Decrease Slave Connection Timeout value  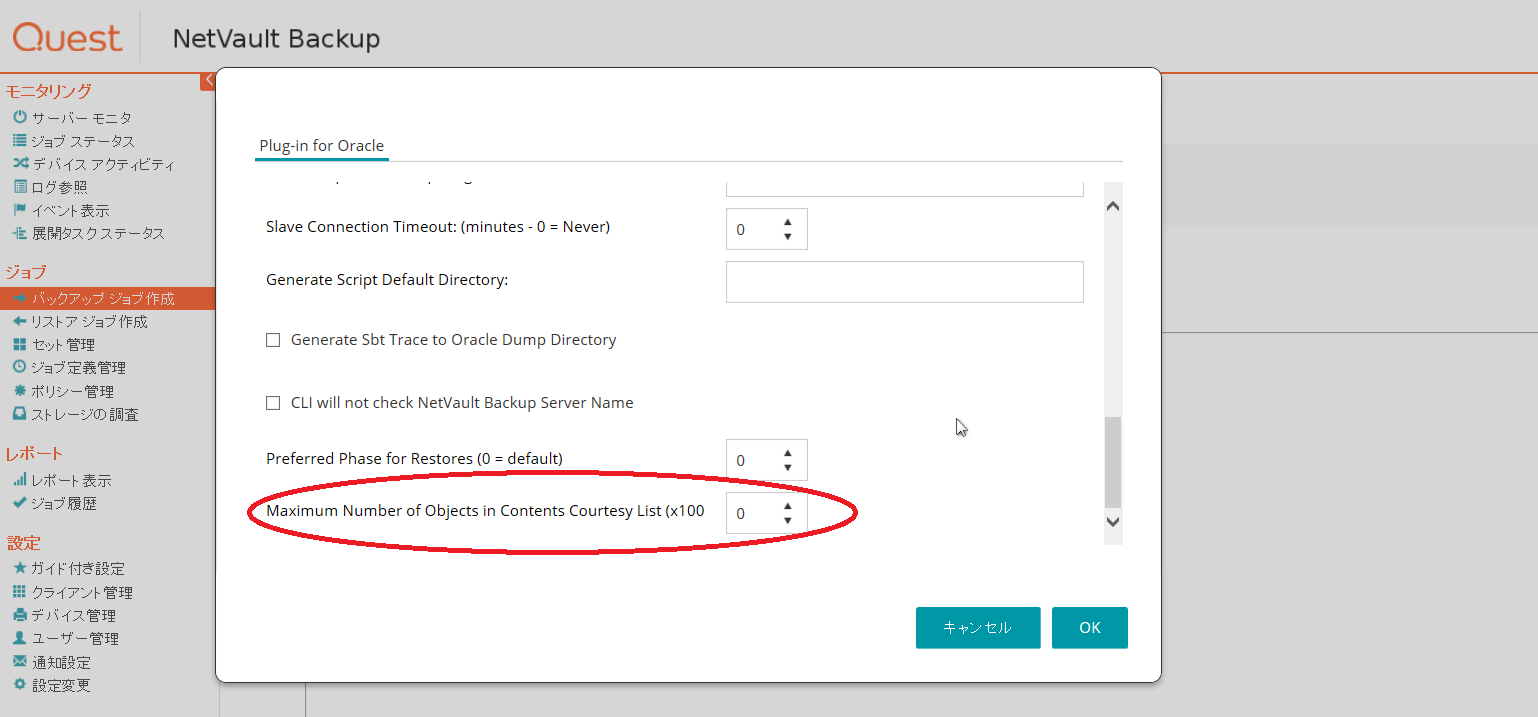pos(788,237)
